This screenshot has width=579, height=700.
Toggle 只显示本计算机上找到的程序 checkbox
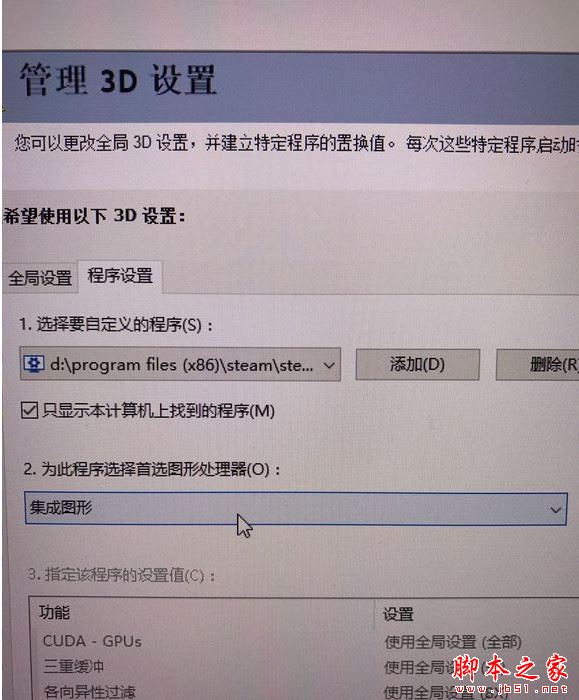tap(29, 410)
